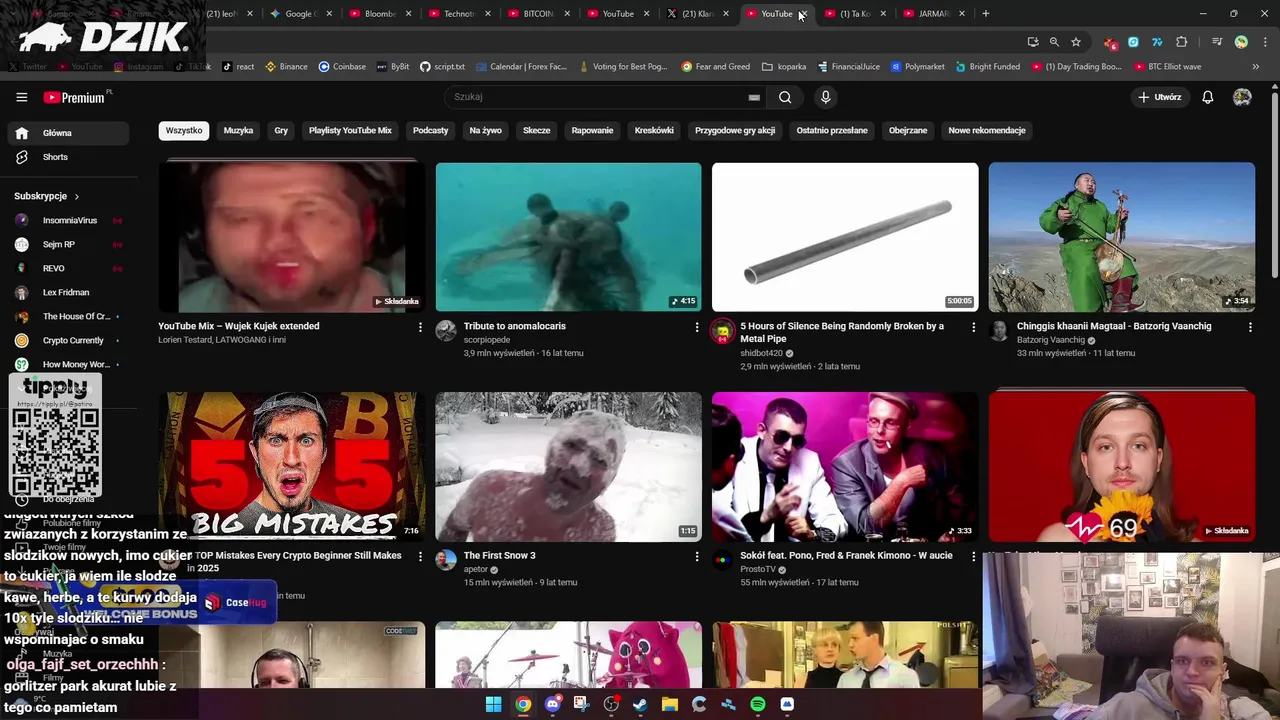Click the Utwórz create button

point(1160,97)
